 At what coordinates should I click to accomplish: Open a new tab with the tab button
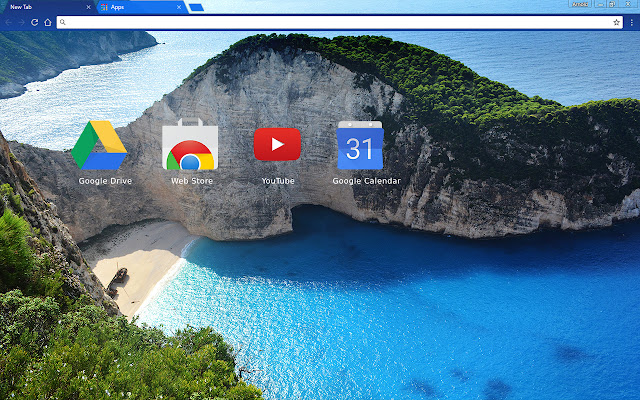tap(196, 7)
